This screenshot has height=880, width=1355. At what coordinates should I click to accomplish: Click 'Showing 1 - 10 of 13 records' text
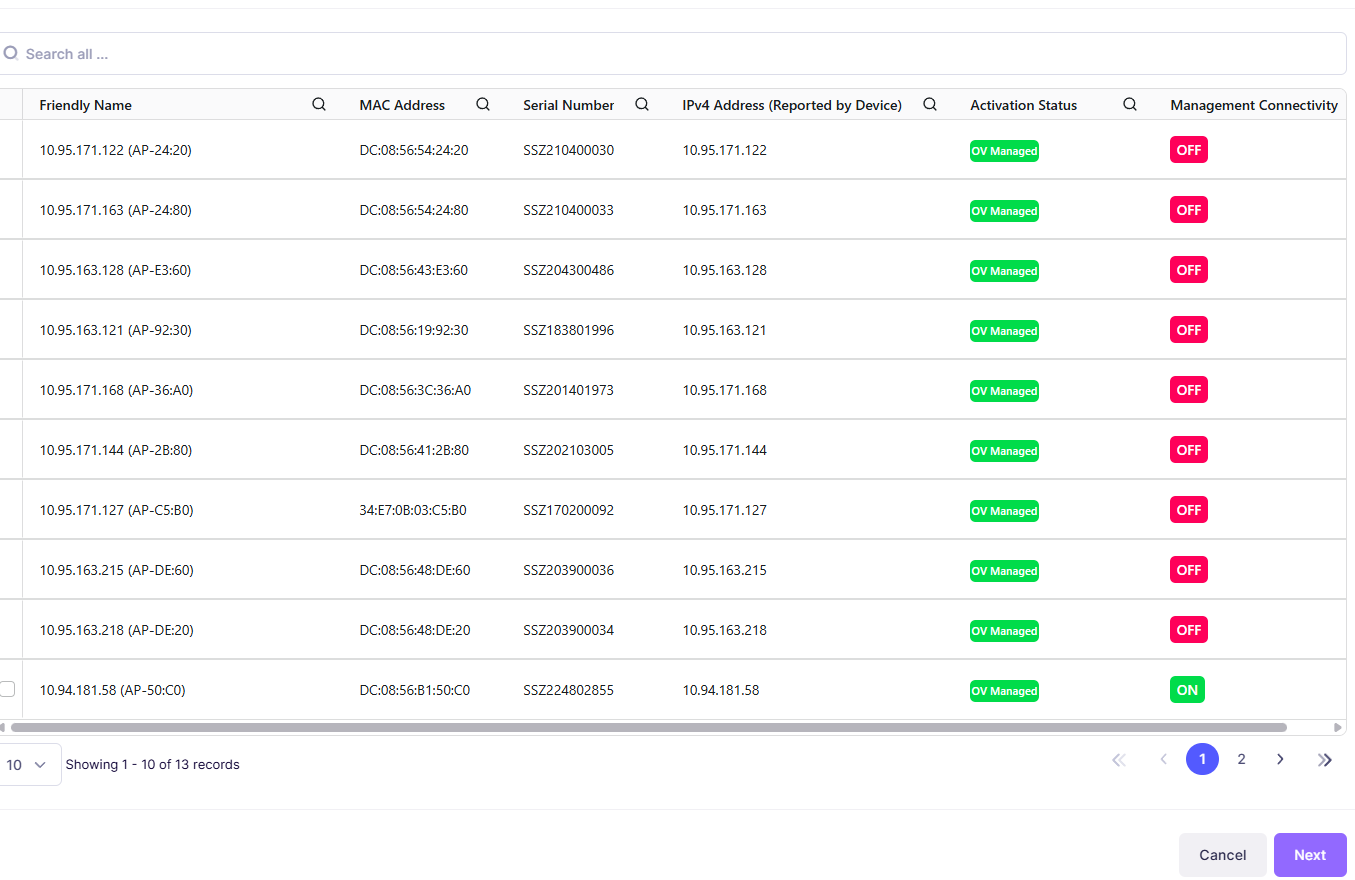pyautogui.click(x=152, y=764)
